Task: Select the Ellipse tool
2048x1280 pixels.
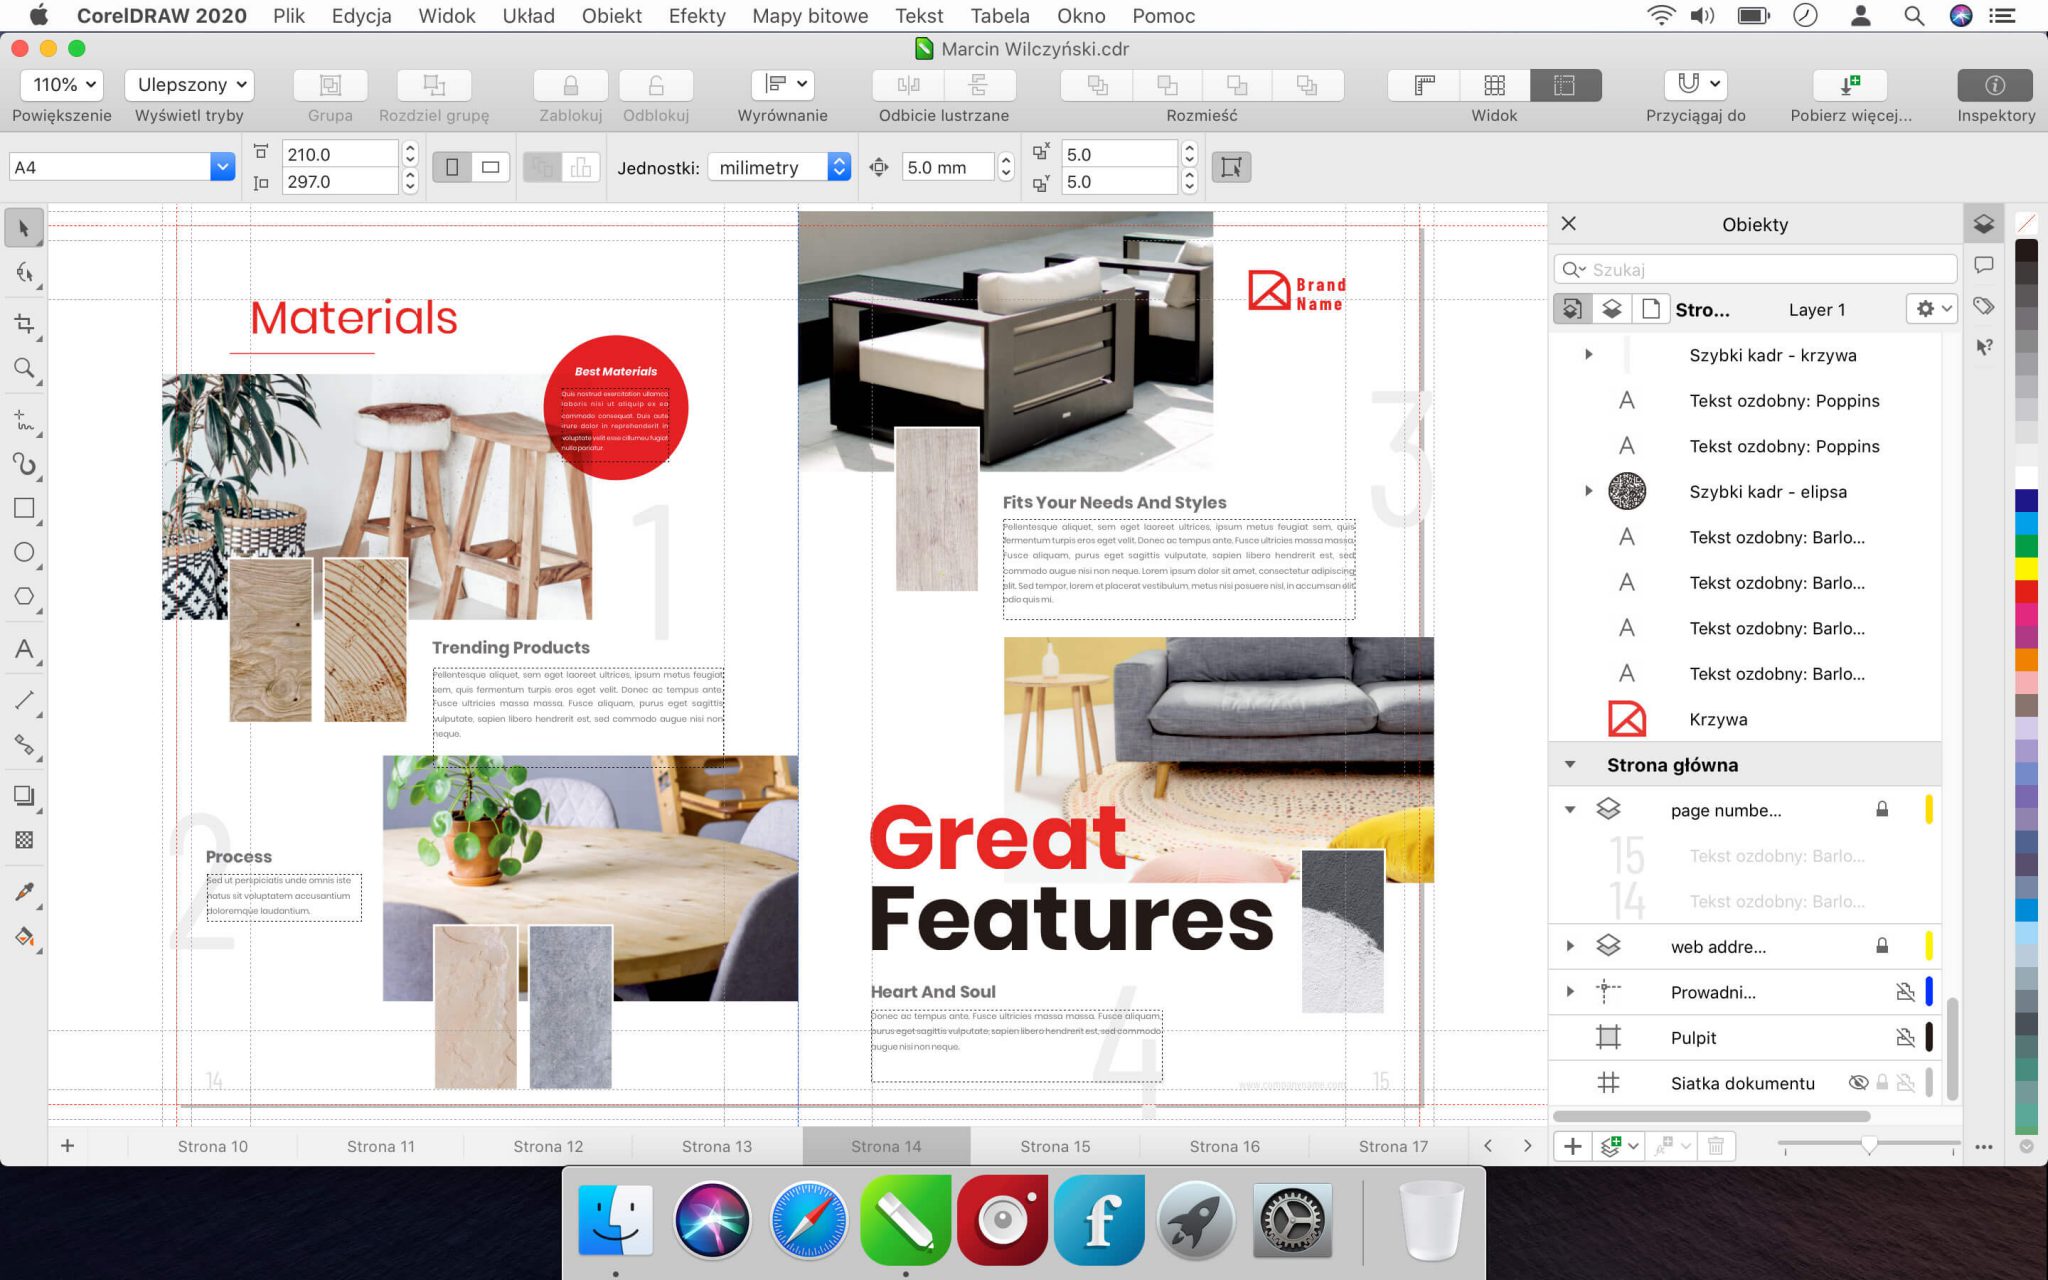Action: click(24, 552)
